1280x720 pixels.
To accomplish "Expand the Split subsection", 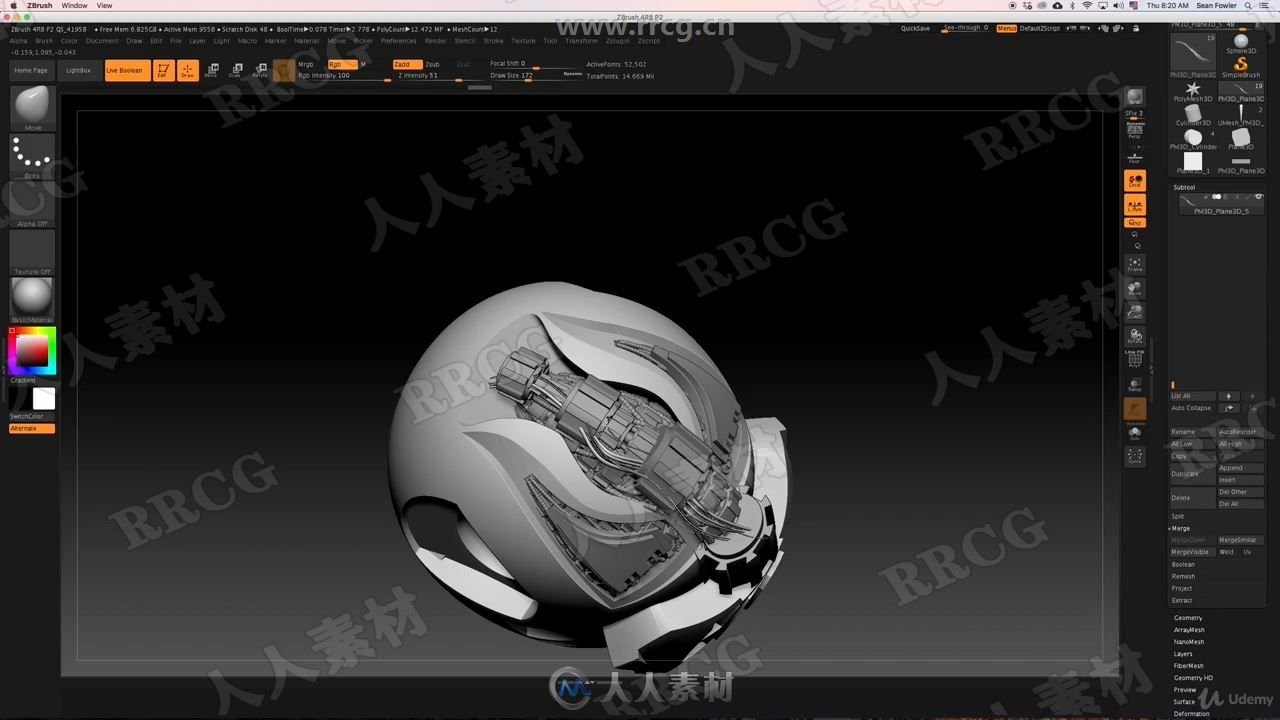I will click(x=1178, y=516).
